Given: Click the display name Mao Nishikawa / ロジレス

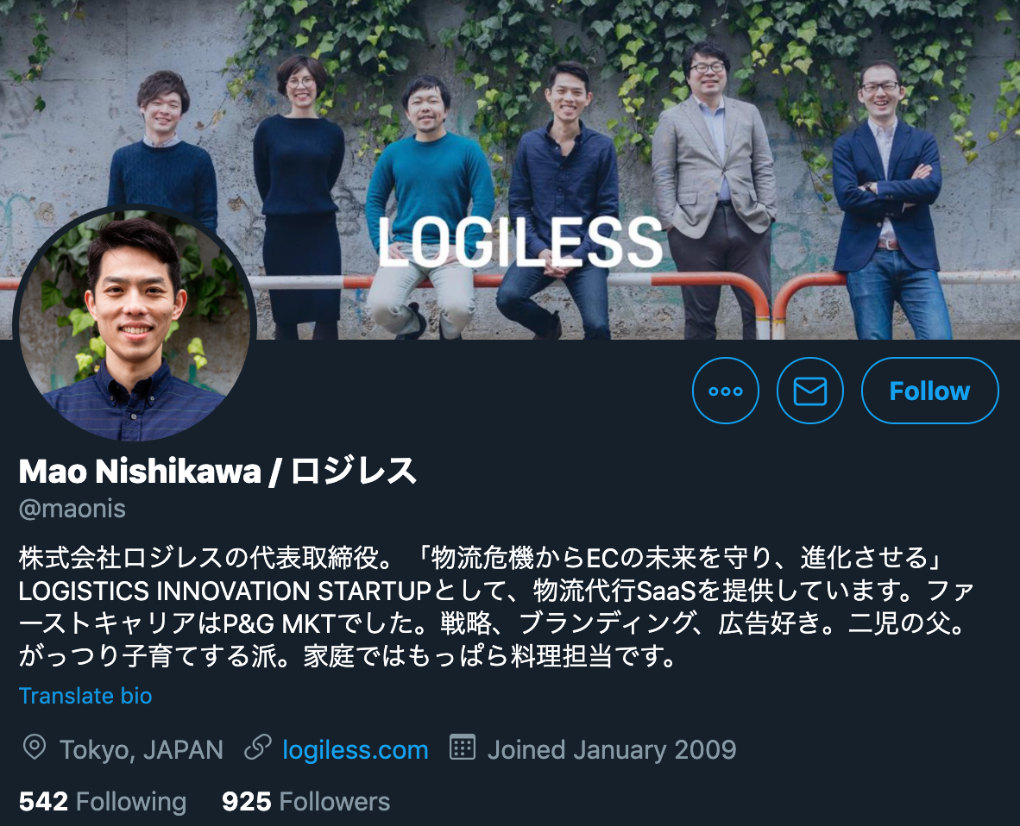Looking at the screenshot, I should [217, 471].
